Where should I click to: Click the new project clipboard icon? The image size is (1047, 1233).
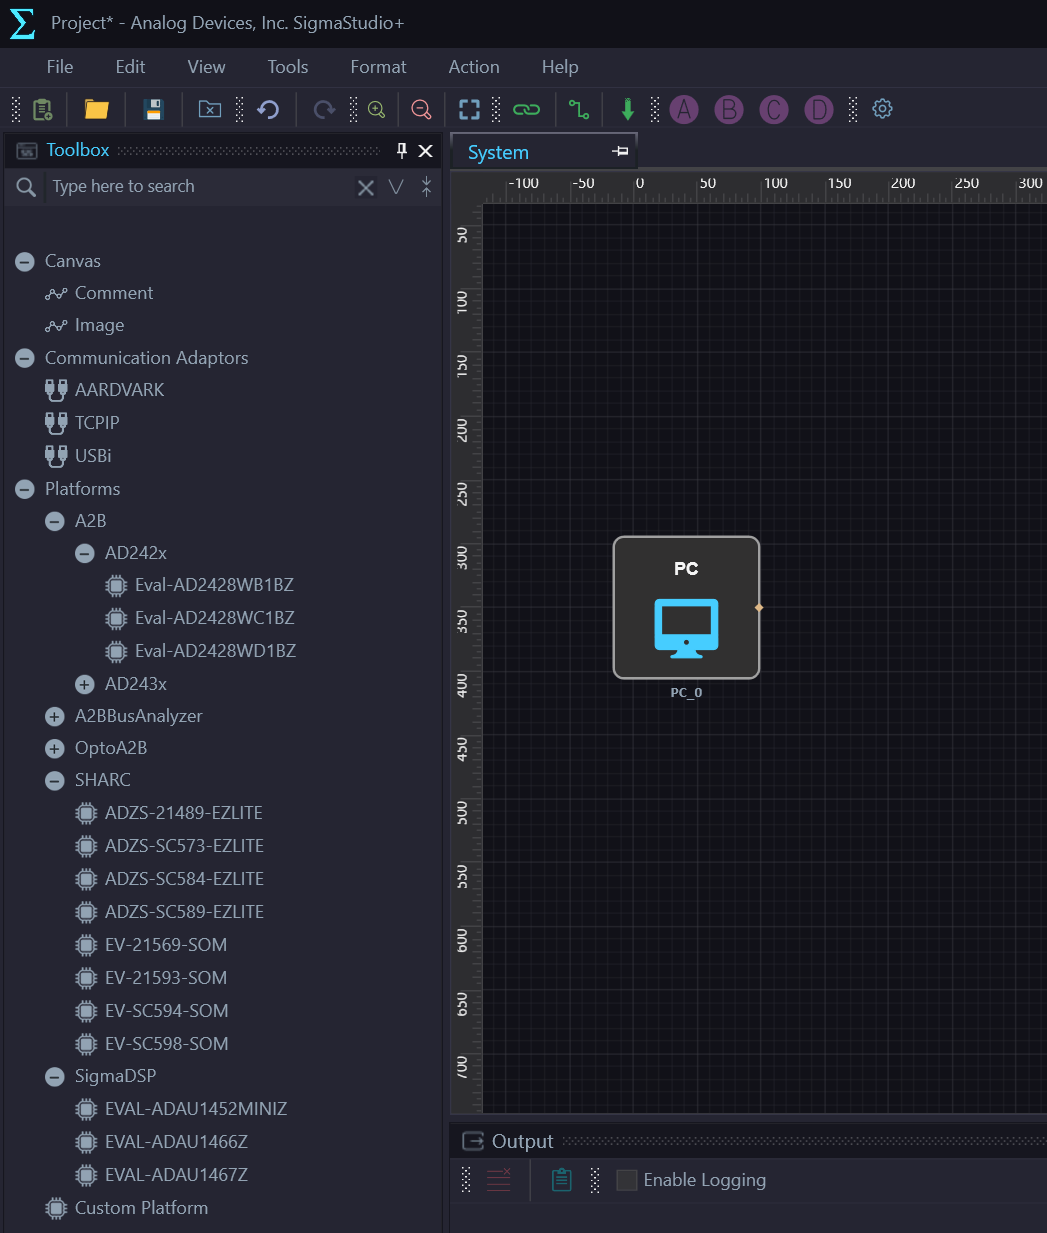(x=42, y=109)
